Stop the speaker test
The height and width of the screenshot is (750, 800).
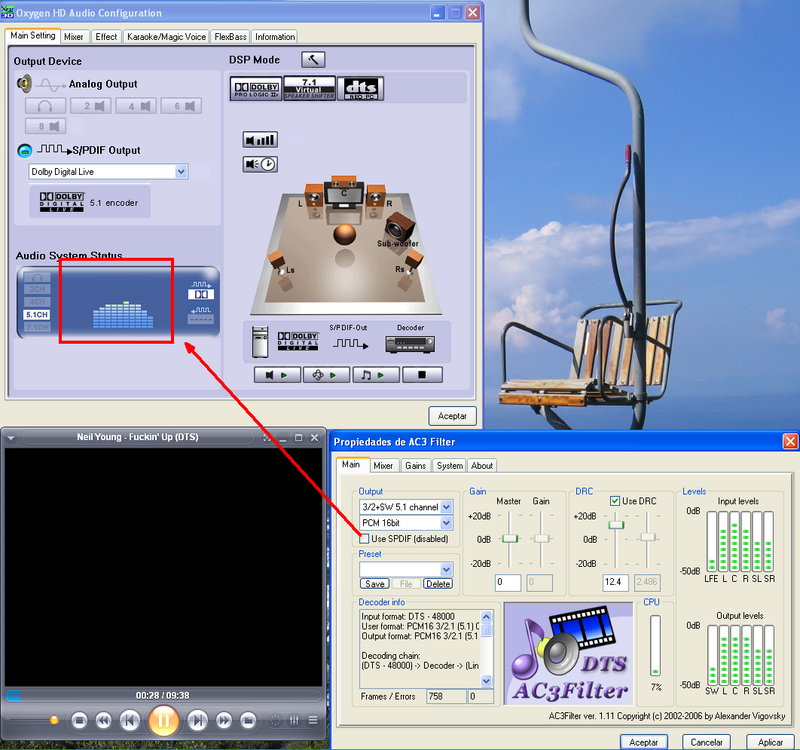(x=422, y=375)
